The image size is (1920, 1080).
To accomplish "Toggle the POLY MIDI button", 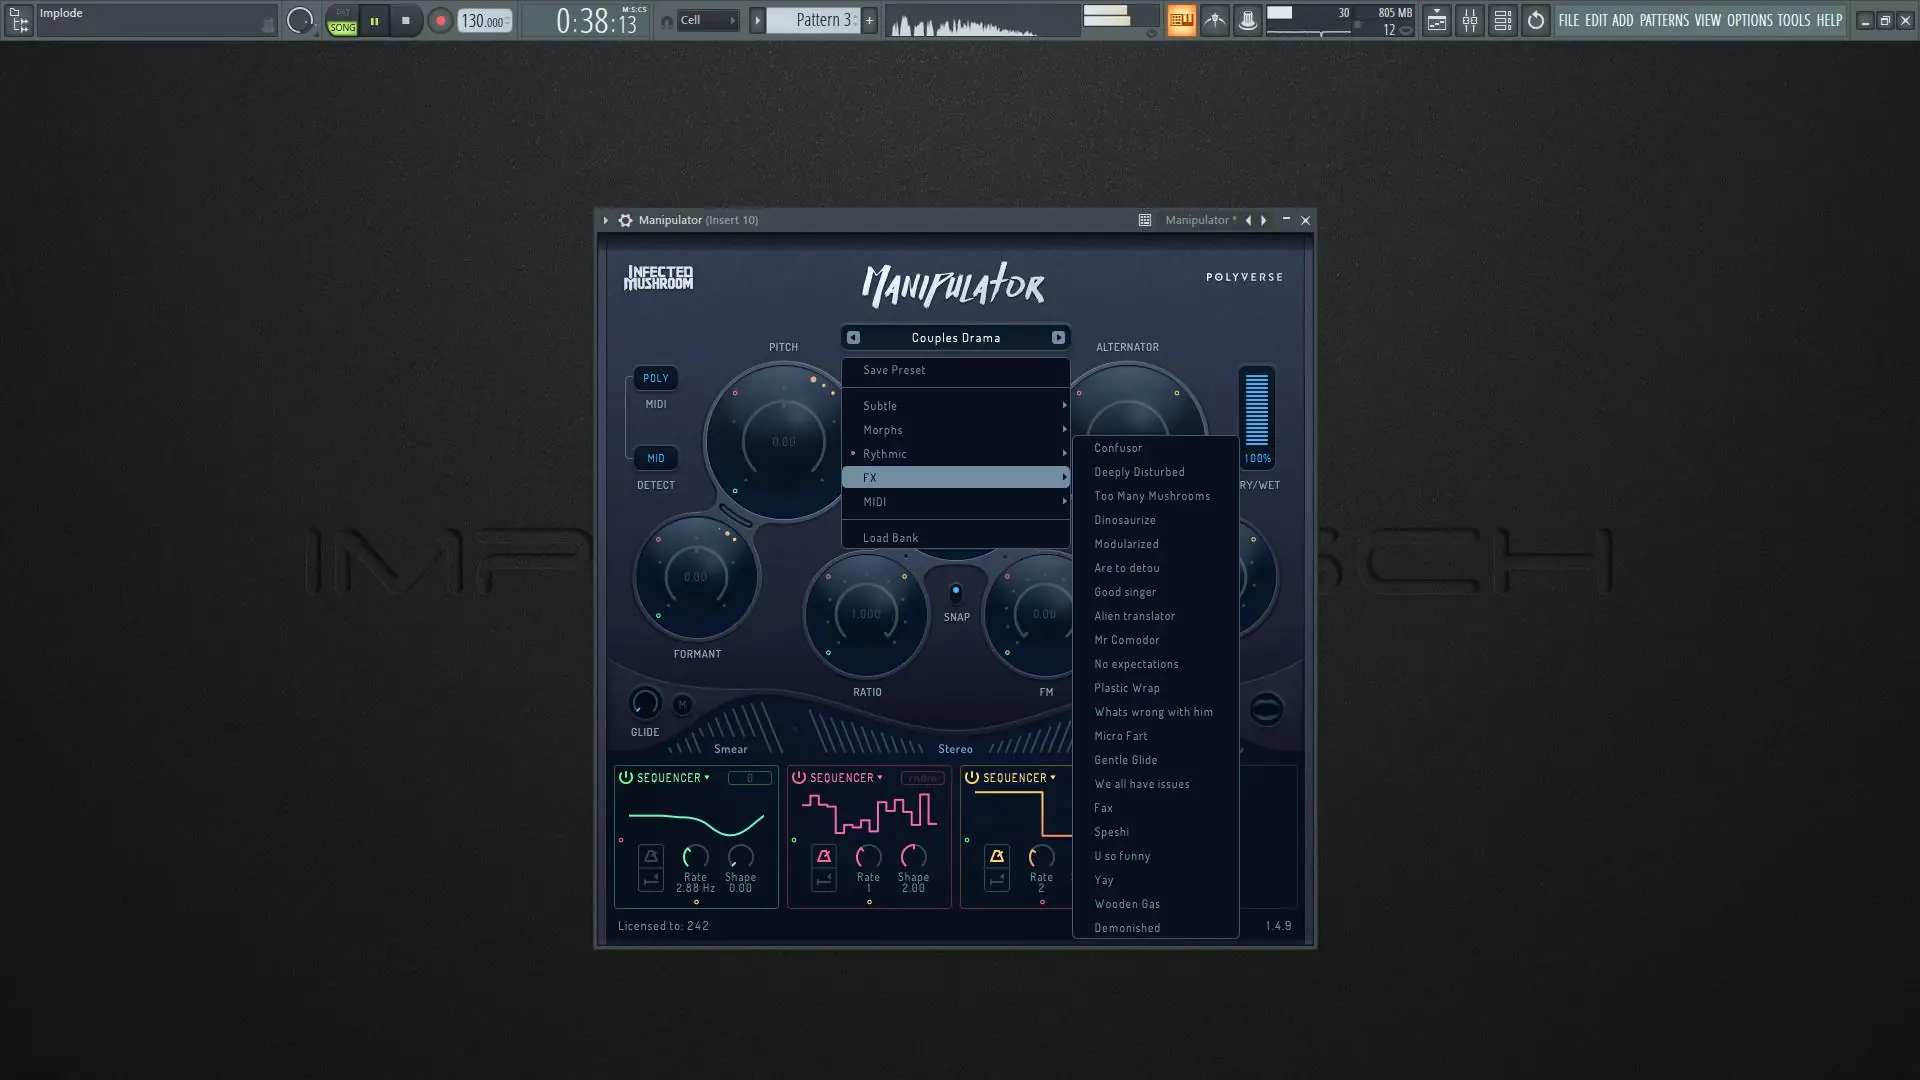I will pyautogui.click(x=656, y=378).
